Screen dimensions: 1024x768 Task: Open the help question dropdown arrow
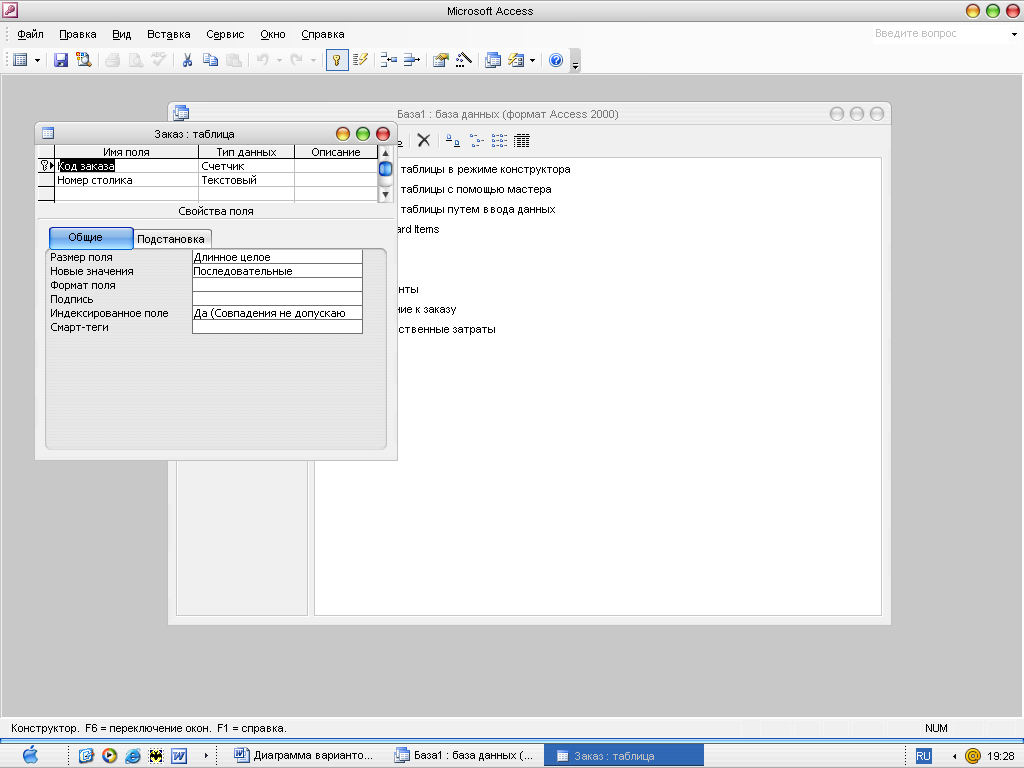click(x=1014, y=34)
